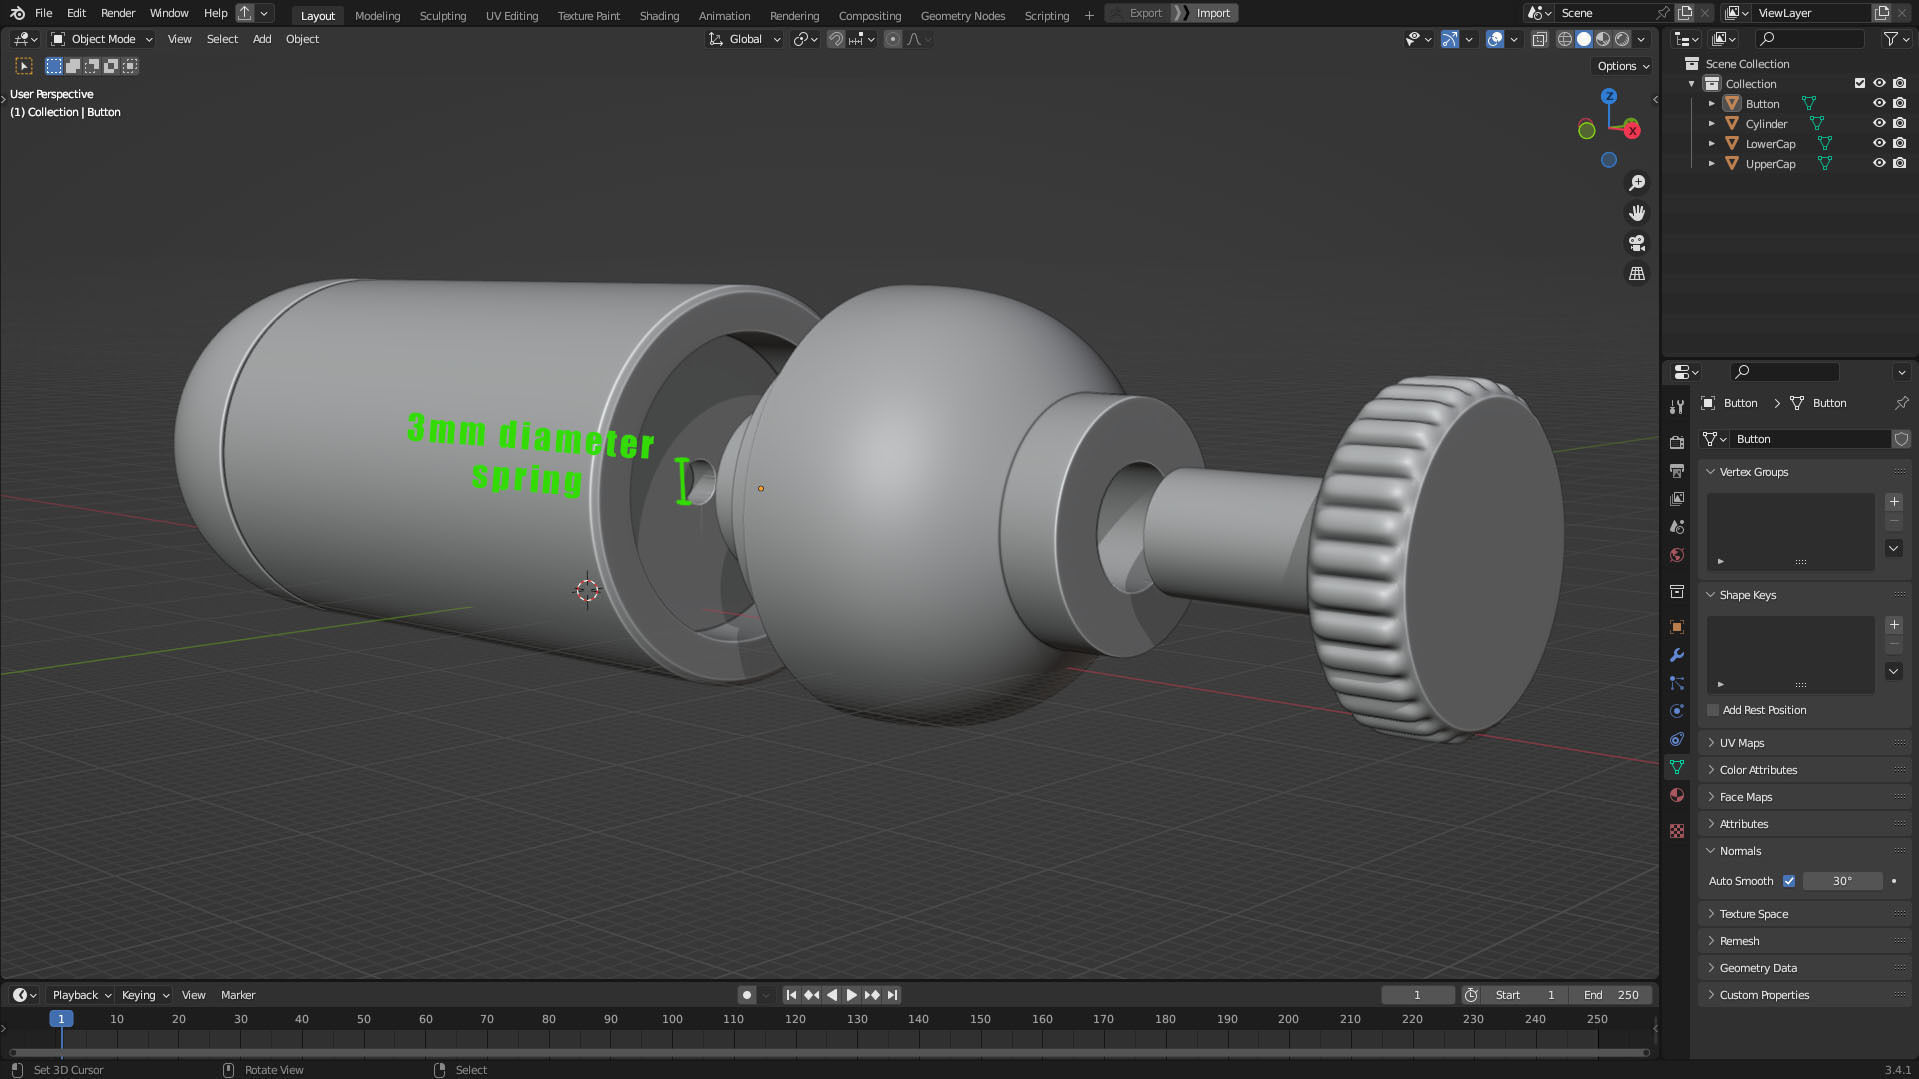
Task: Click the mesh name field Button
Action: [1811, 439]
